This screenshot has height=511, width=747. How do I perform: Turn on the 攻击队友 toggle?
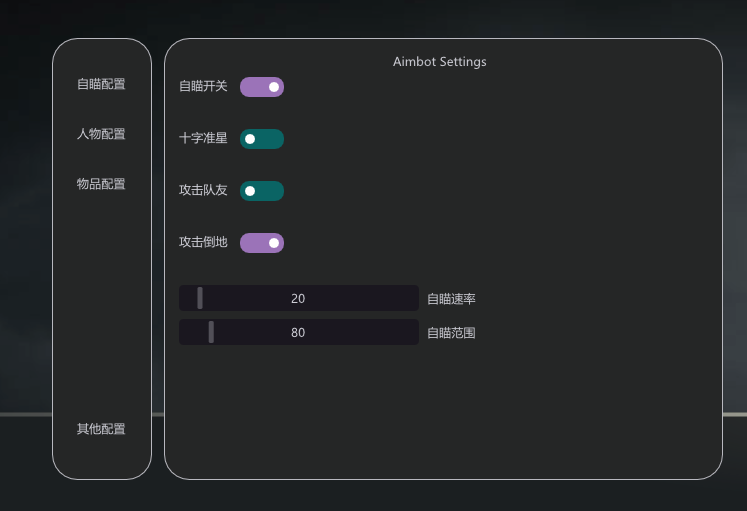click(x=262, y=191)
